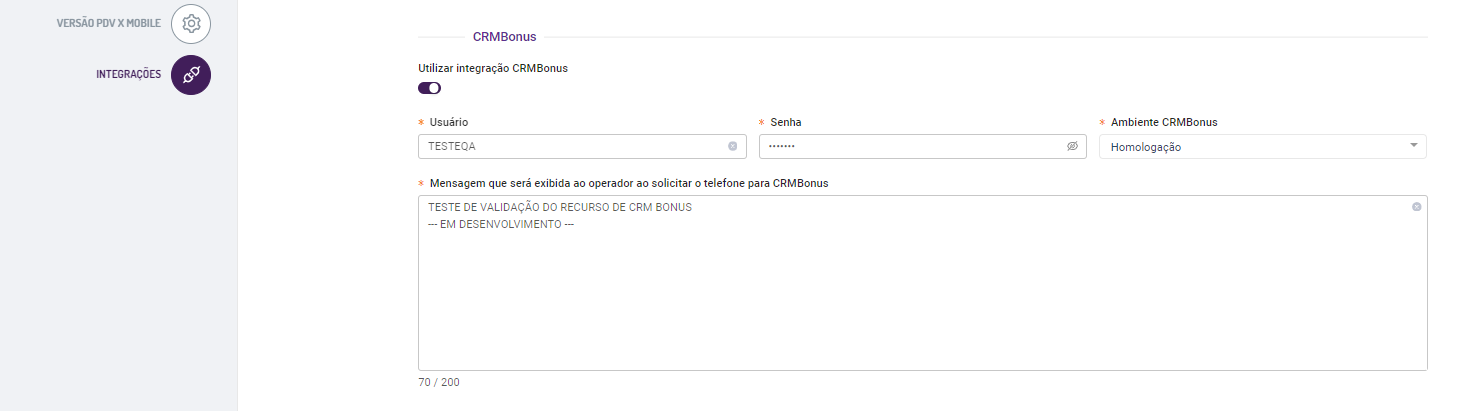1462x411 pixels.
Task: Select the INTEGRAÇÕES sidebar menu label
Action: point(128,74)
